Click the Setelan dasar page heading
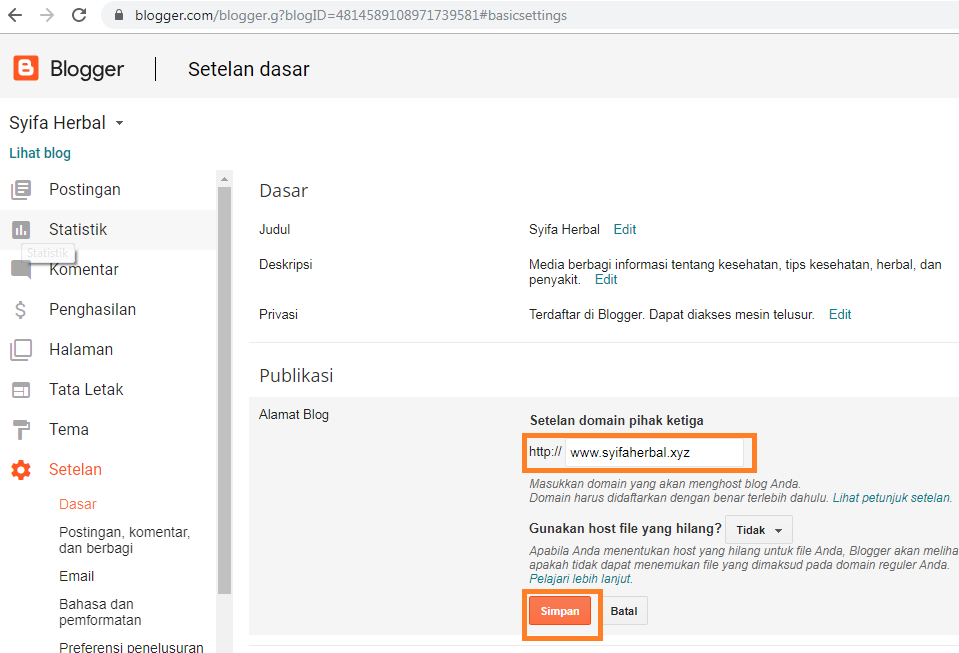This screenshot has width=959, height=653. 249,69
